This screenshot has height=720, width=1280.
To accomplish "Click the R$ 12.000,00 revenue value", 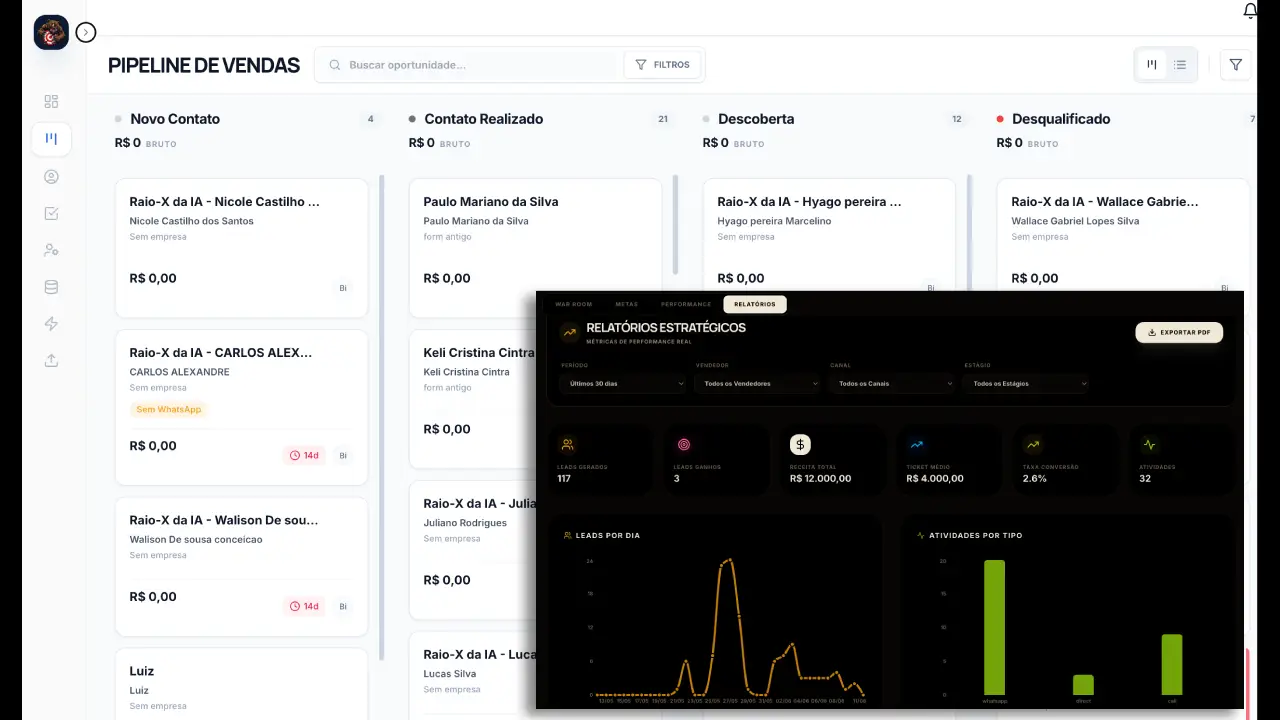I will pos(820,478).
